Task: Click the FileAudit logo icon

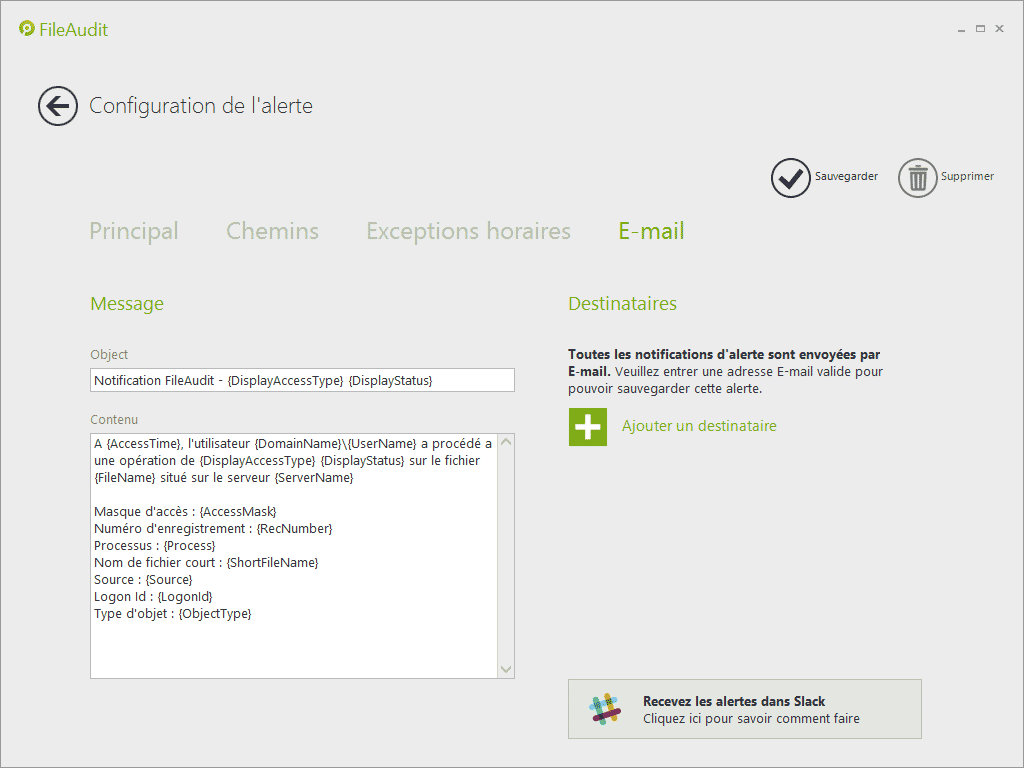Action: (27, 29)
